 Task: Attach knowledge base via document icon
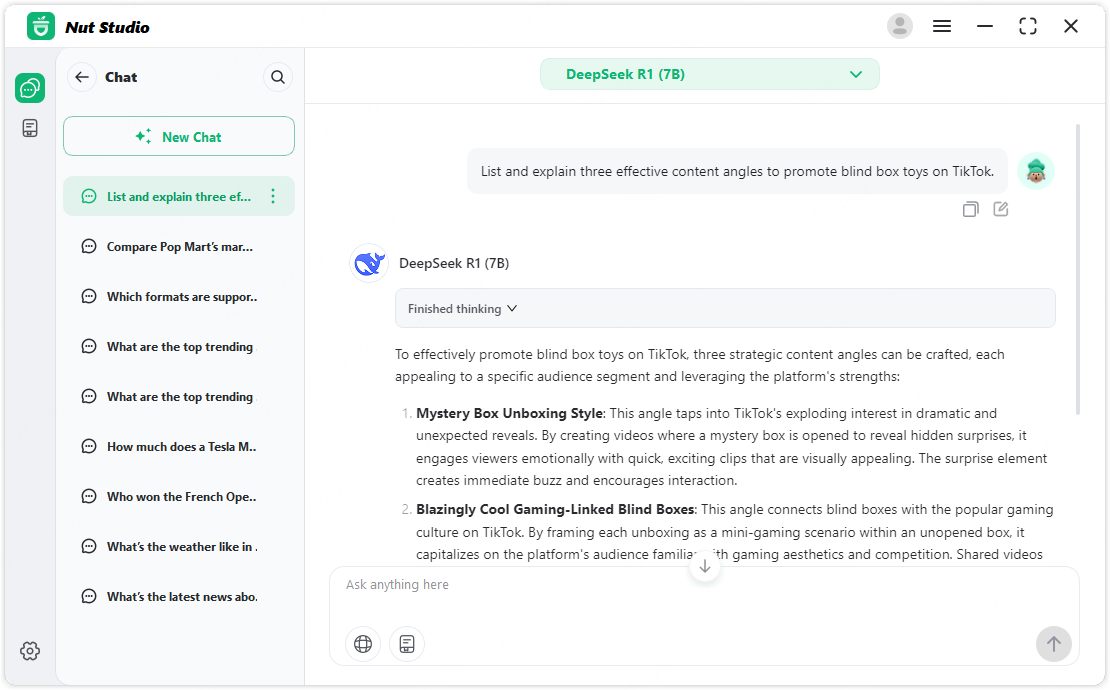[x=407, y=644]
